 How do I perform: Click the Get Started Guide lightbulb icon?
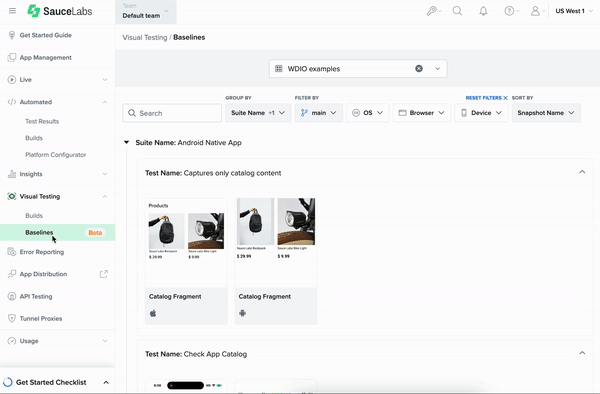[x=12, y=35]
